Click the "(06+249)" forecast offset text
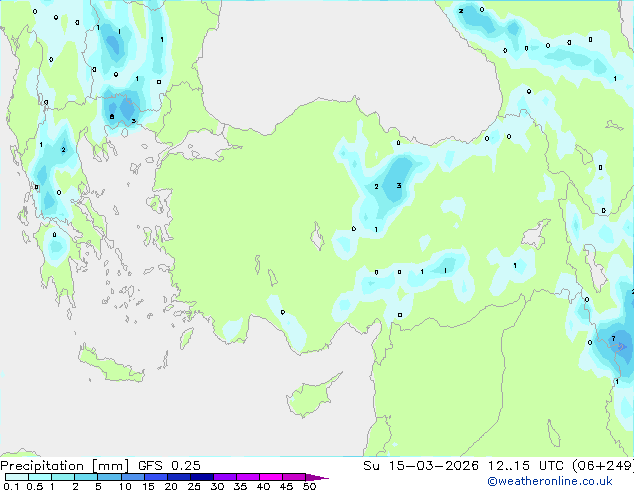 coord(603,465)
